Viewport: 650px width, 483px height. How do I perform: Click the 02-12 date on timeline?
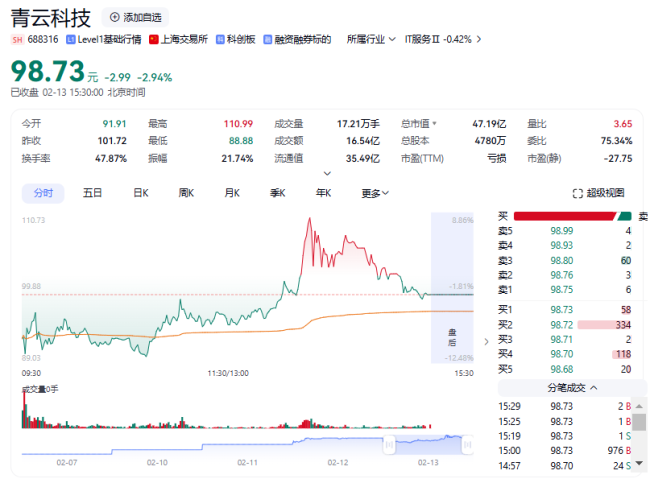coord(338,463)
